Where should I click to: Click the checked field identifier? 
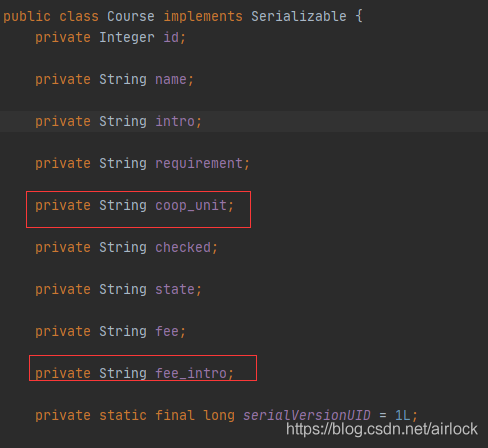pos(183,247)
